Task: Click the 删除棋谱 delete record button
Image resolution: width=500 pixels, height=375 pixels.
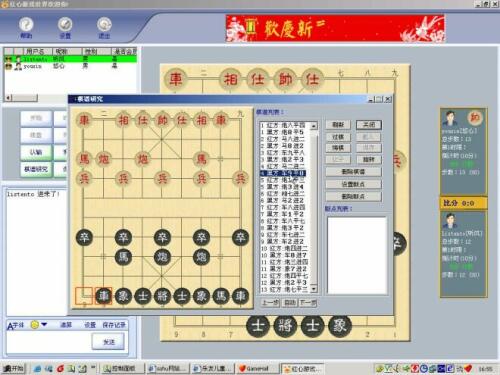Action: tap(353, 172)
